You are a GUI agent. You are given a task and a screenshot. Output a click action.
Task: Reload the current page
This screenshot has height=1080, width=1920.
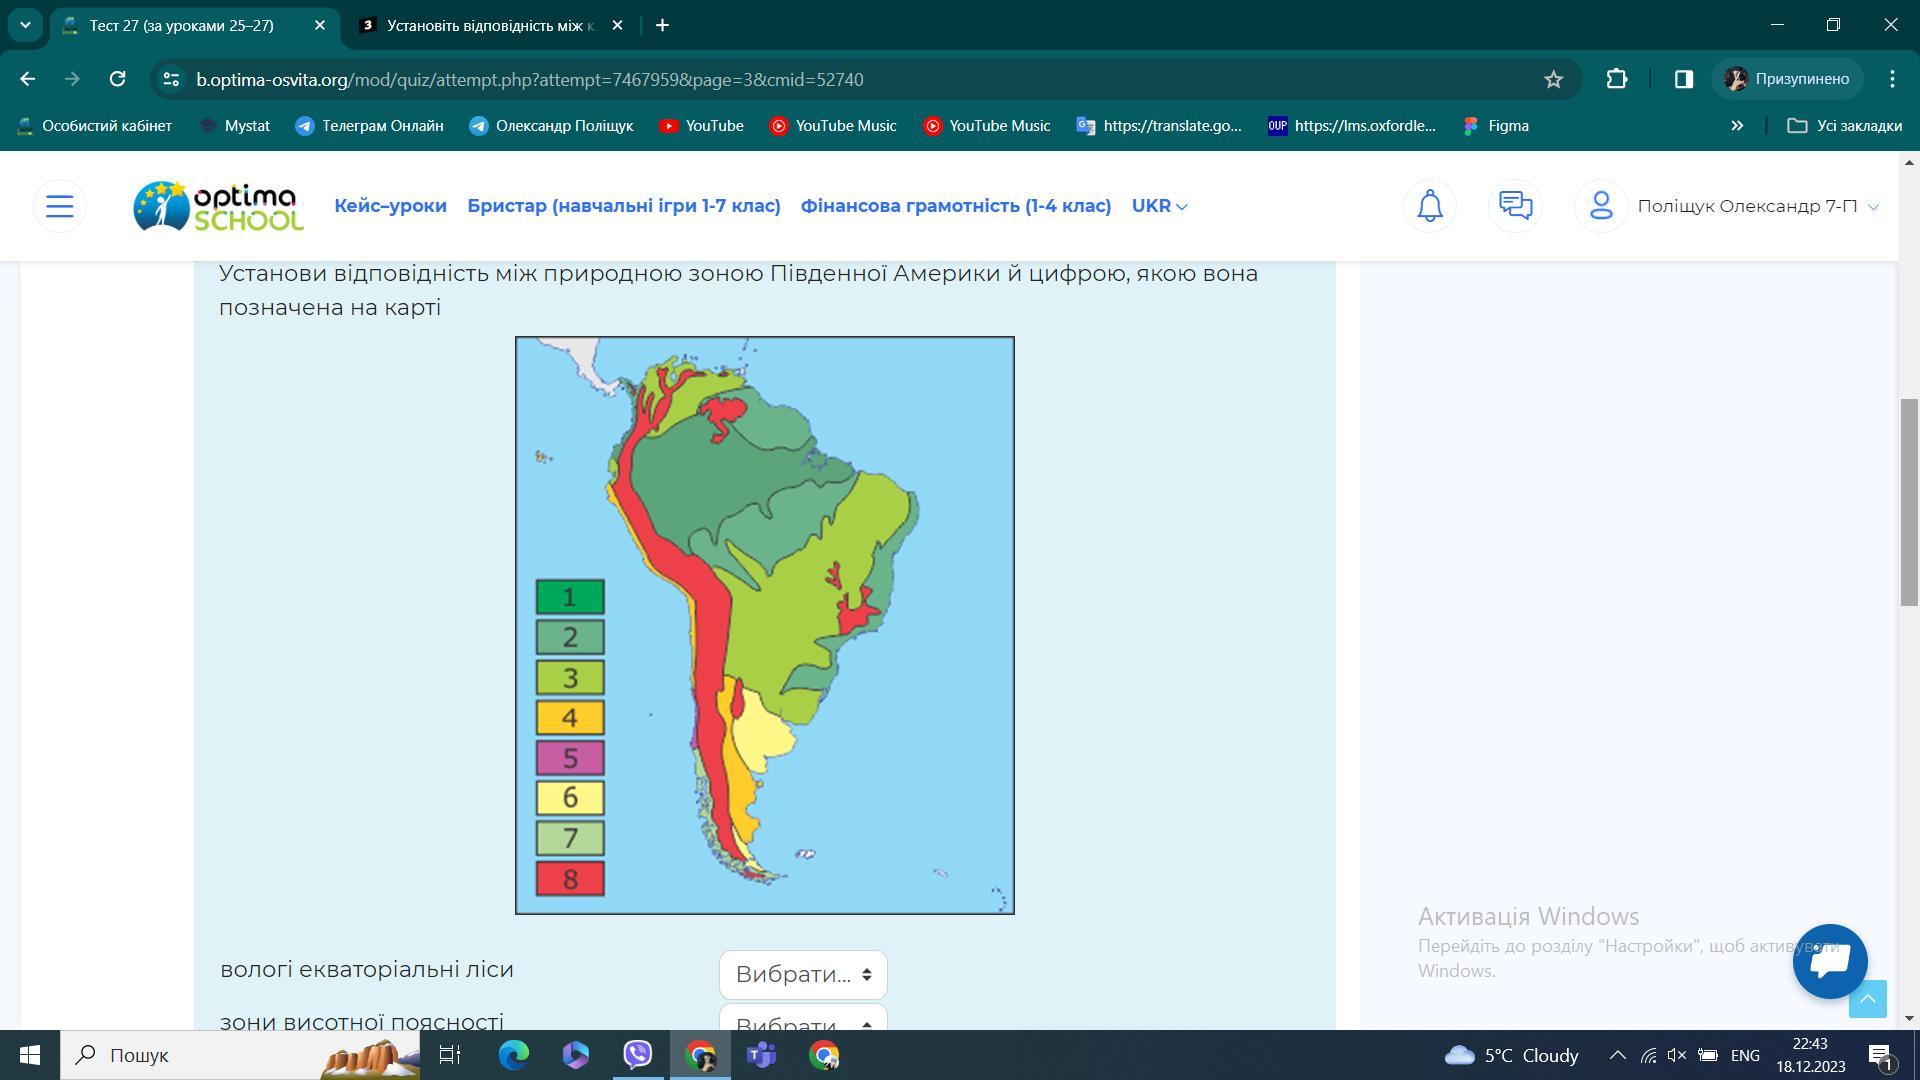pyautogui.click(x=117, y=79)
